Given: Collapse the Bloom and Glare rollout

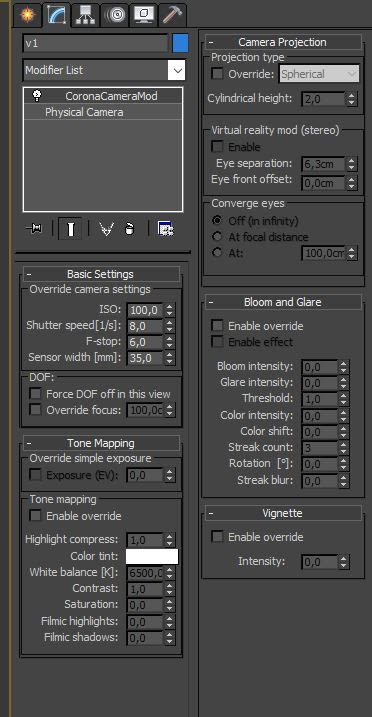Looking at the screenshot, I should pos(282,302).
